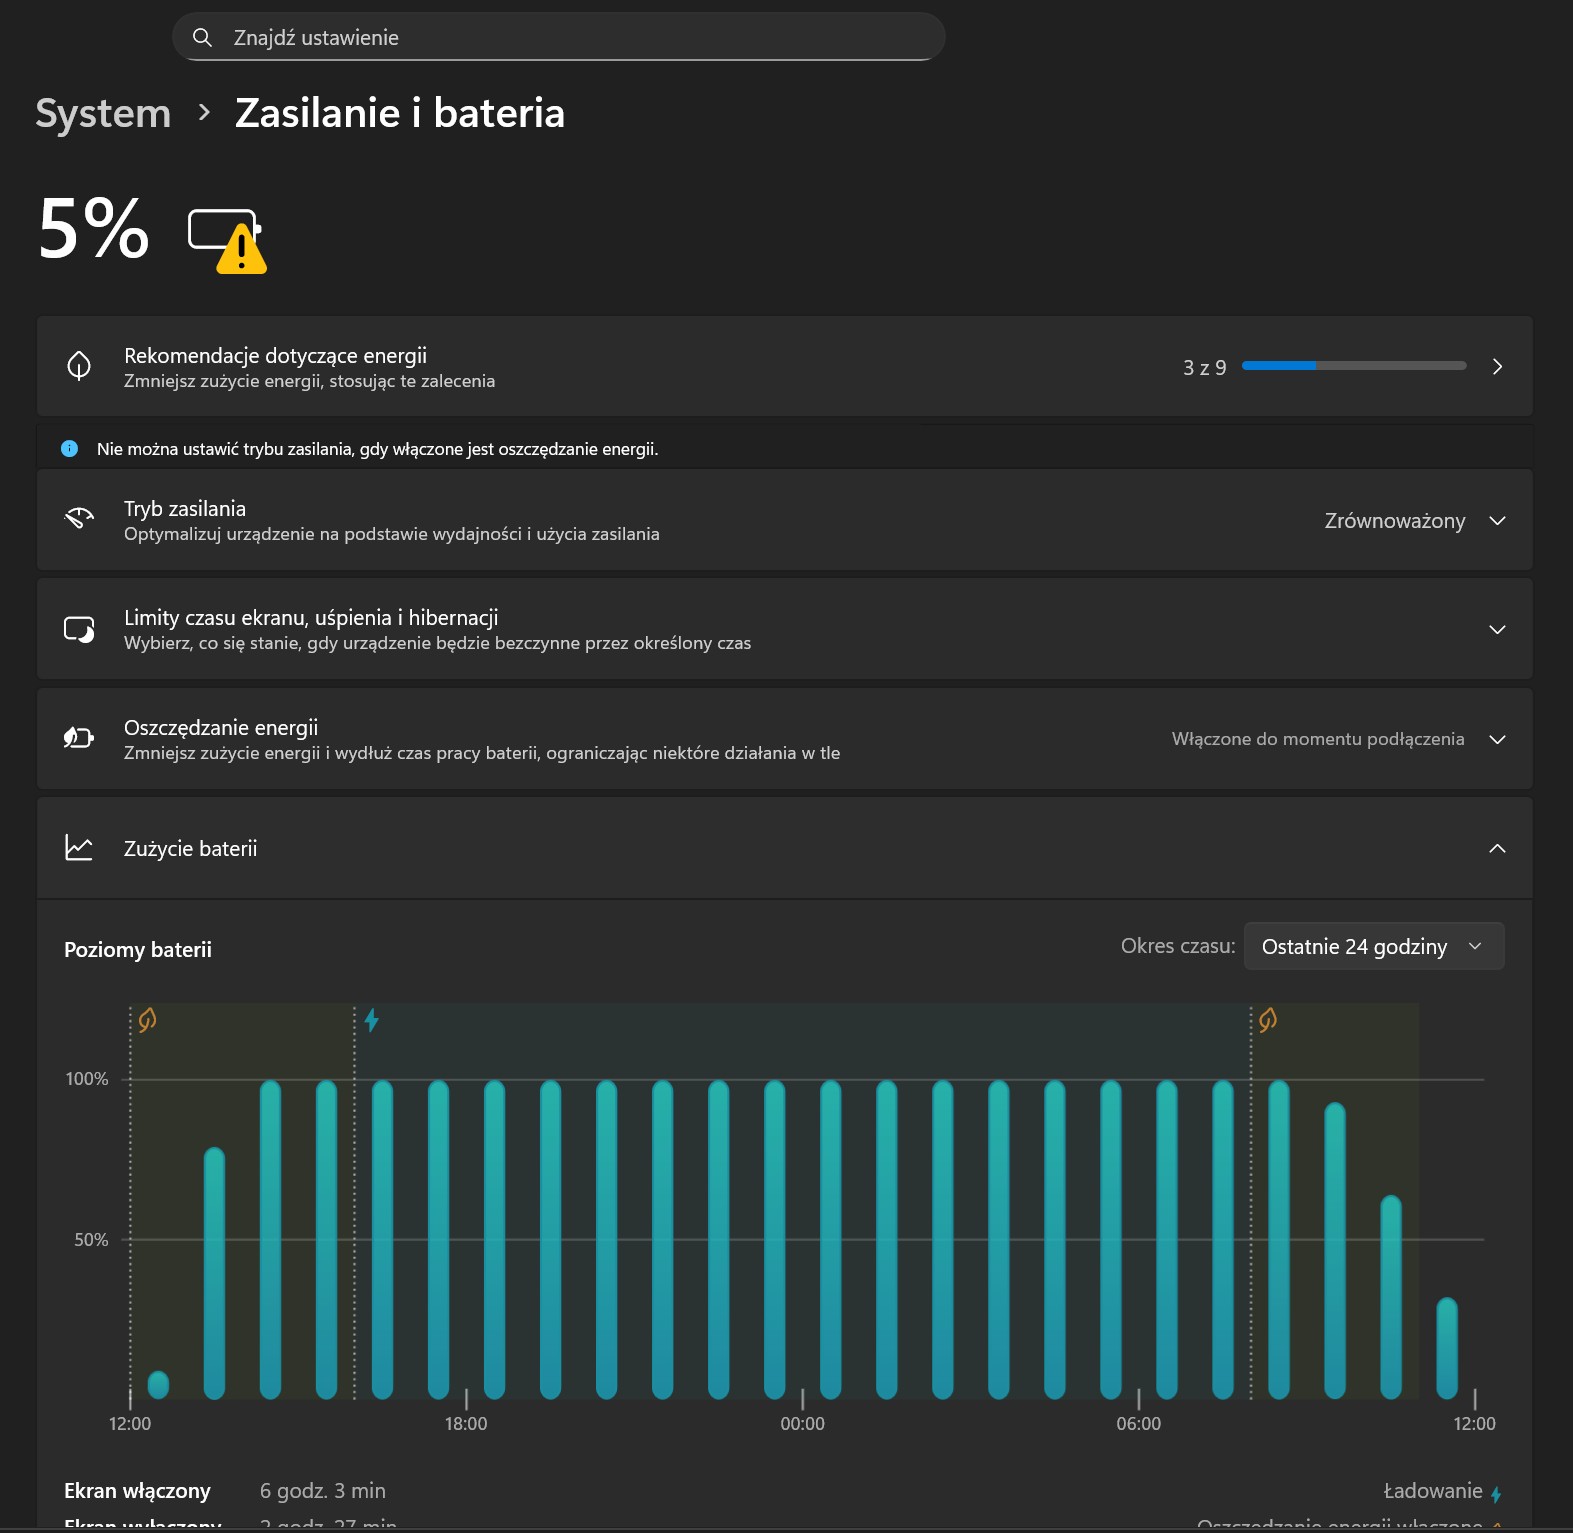
Task: Expand the Oszczędzanie energii section
Action: point(1497,740)
